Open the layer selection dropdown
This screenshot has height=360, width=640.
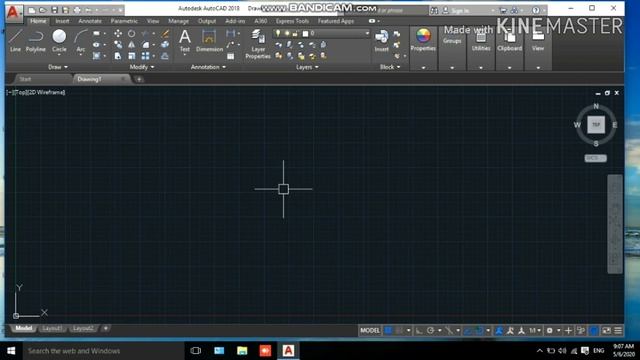pyautogui.click(x=367, y=33)
